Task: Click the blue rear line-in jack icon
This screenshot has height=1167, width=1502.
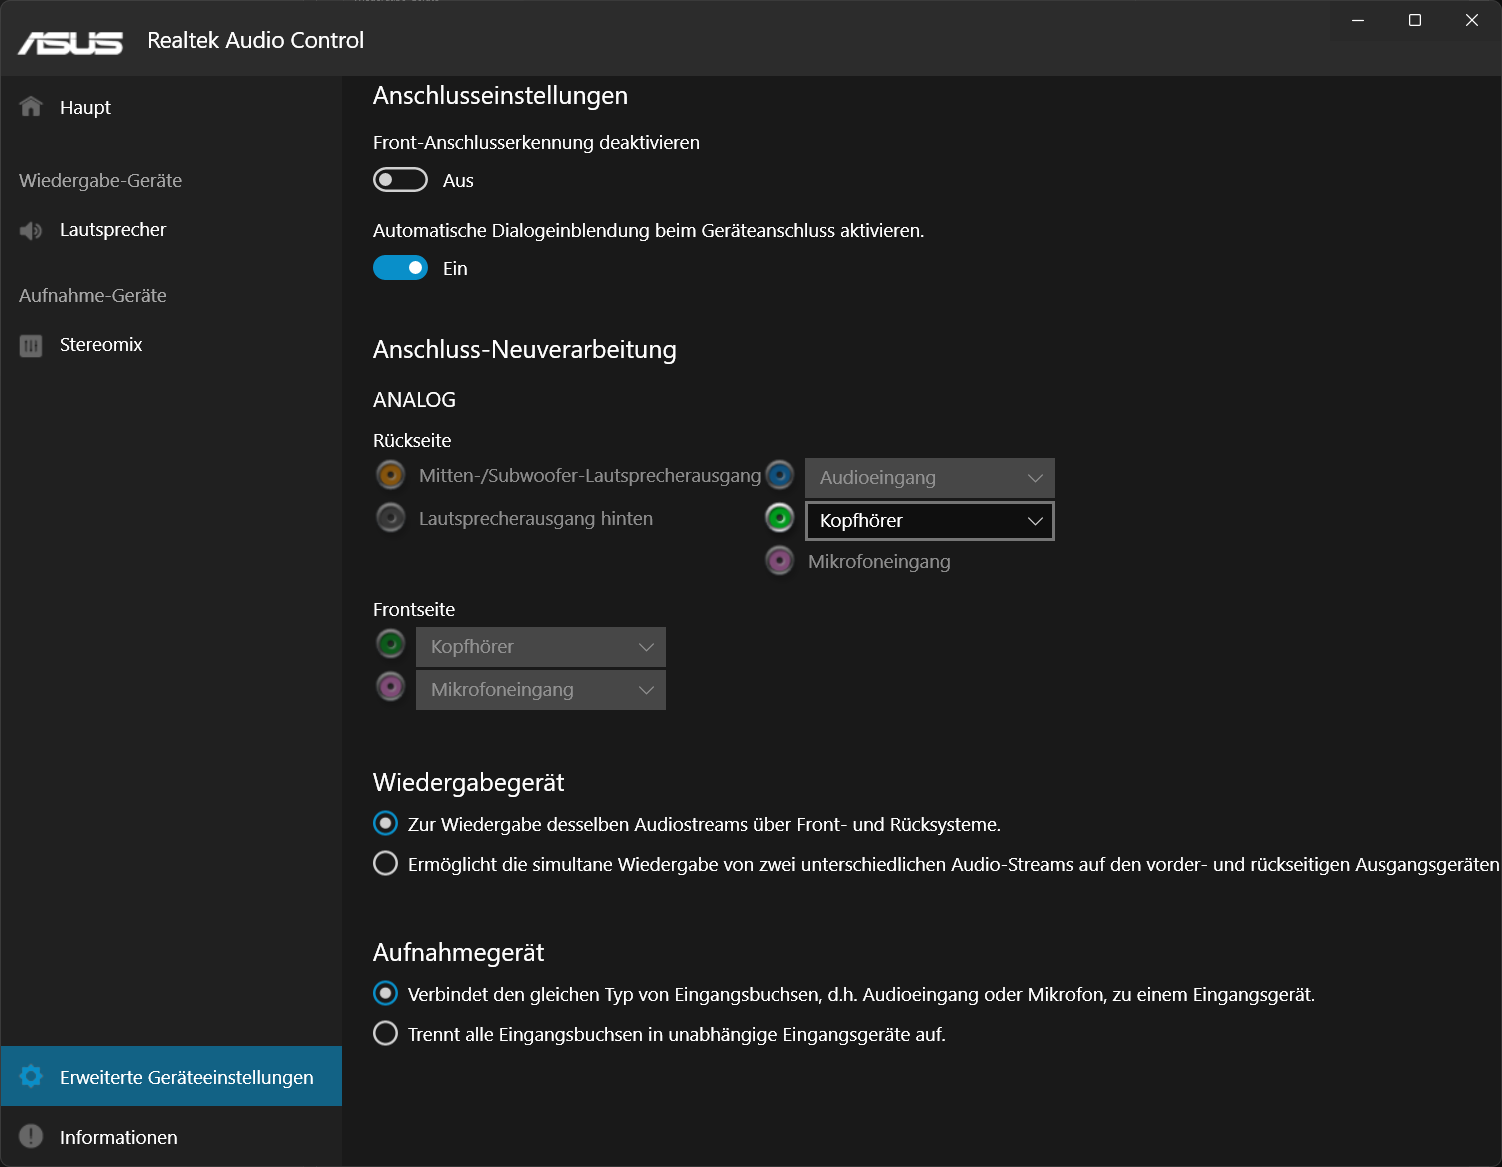Action: 779,475
